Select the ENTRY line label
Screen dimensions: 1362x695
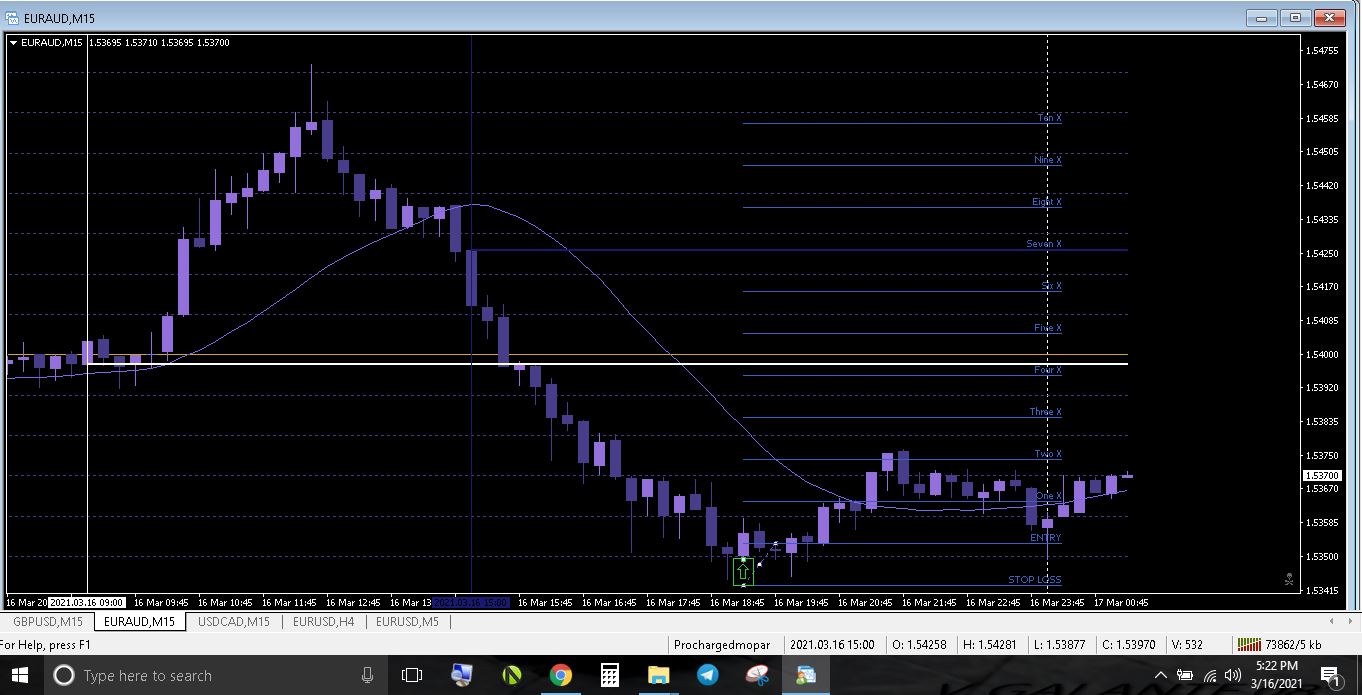(1045, 538)
